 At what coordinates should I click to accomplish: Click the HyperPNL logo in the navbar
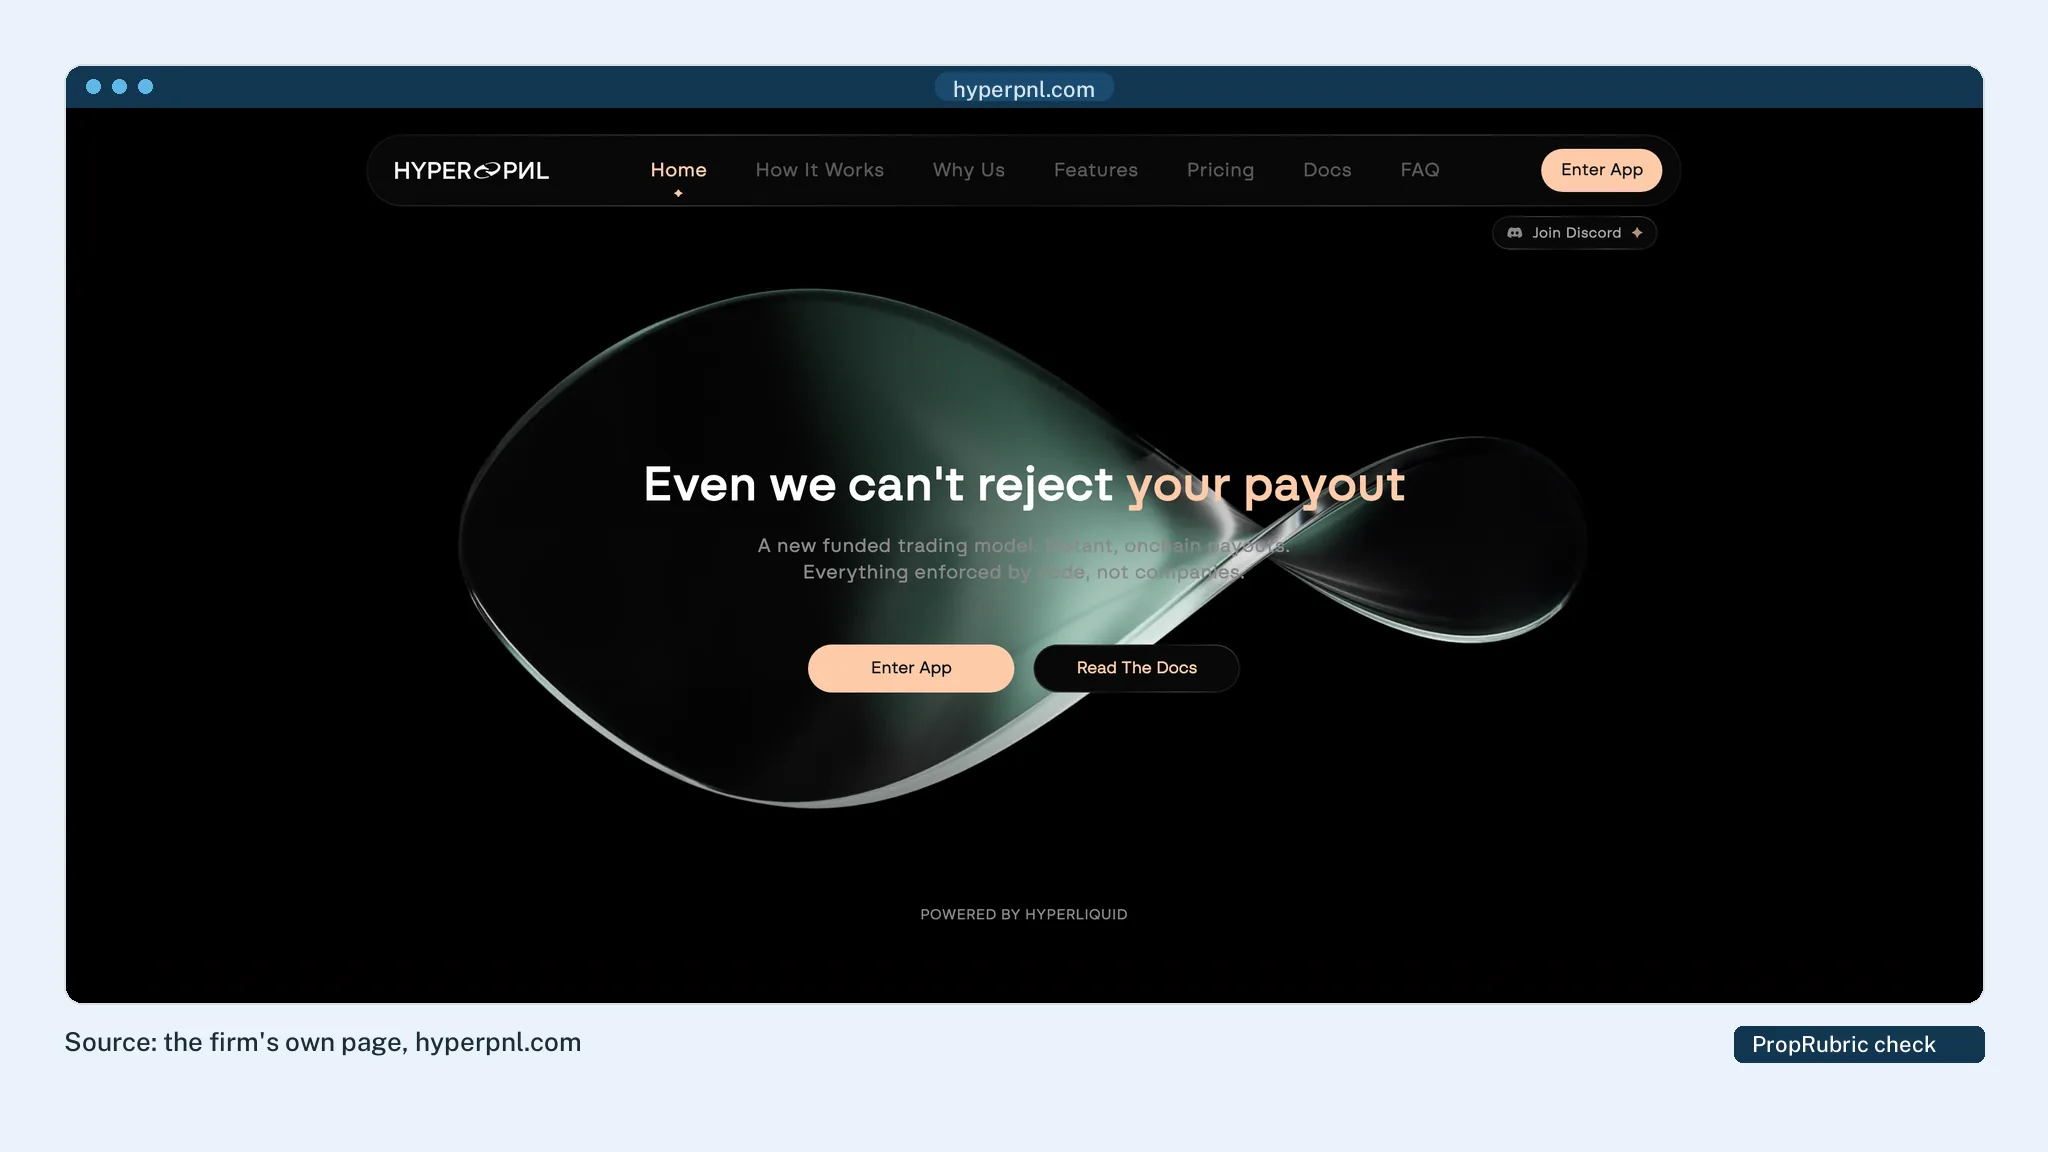(471, 171)
